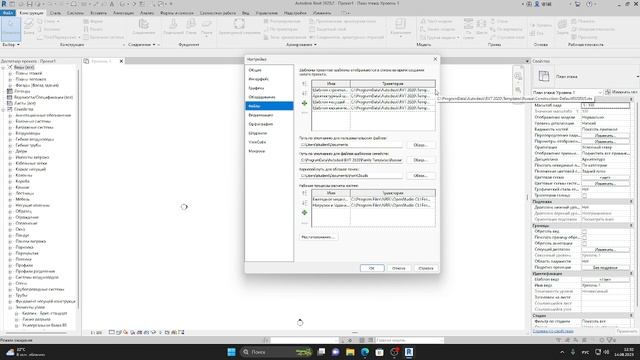This screenshot has height=360, width=640.
Task: Open Справка по свойствам link
Action: (553, 331)
